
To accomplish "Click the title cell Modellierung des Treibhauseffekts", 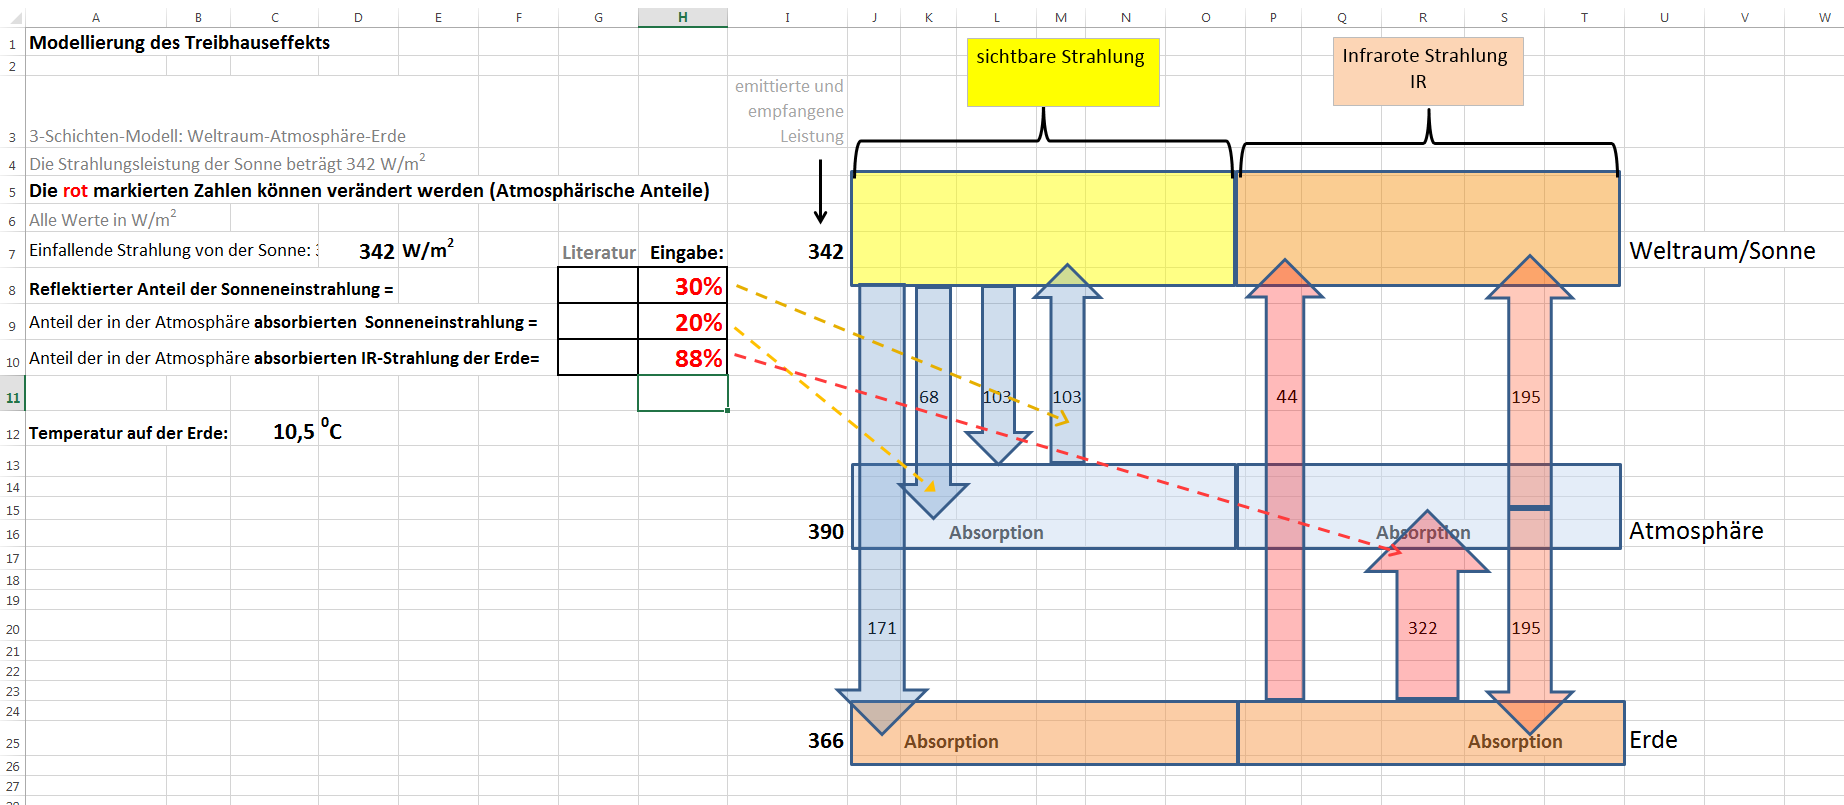I will (180, 43).
